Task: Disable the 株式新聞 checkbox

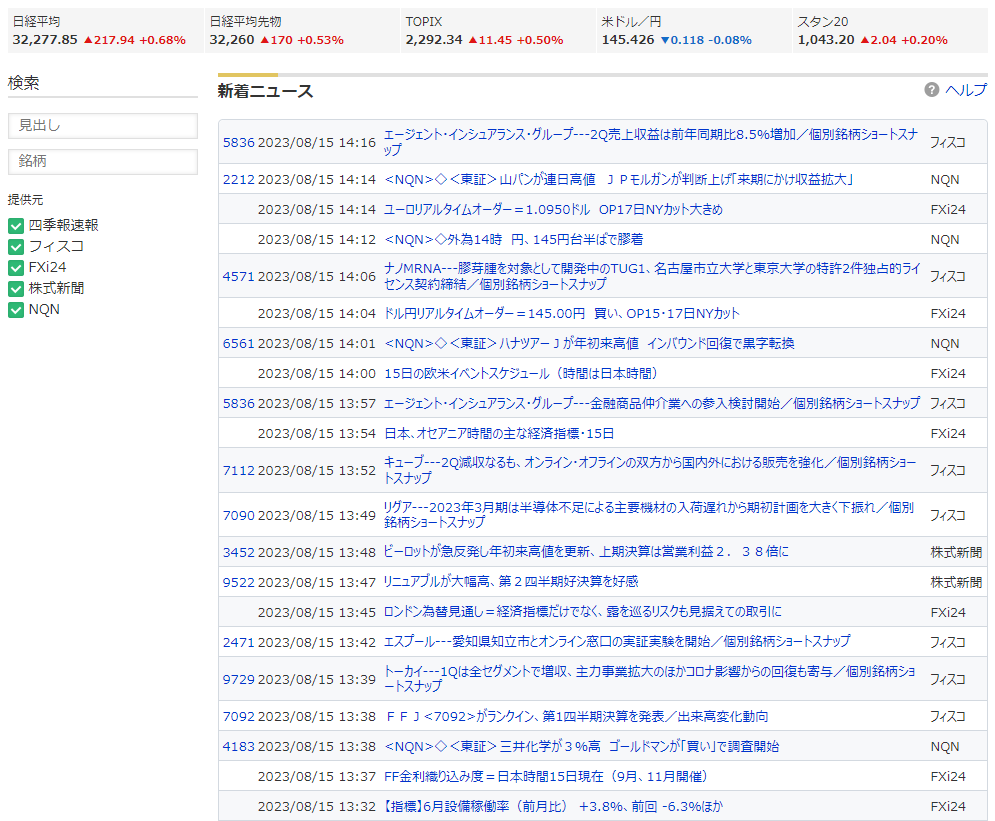Action: (x=16, y=289)
